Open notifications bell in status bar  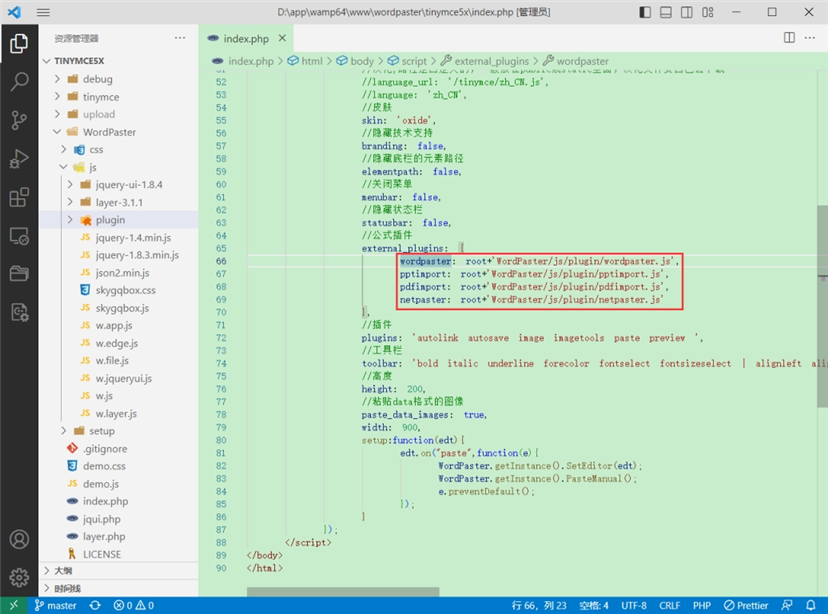[x=811, y=605]
